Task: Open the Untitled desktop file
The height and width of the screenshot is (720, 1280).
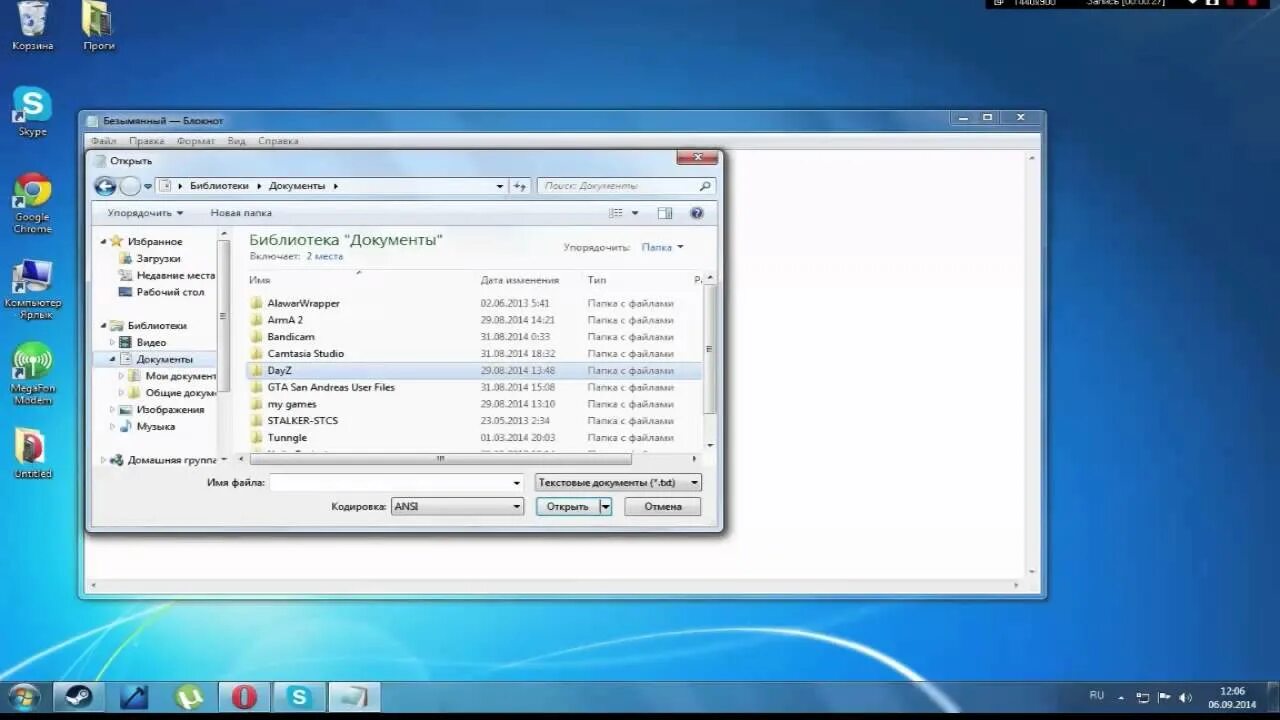Action: [32, 453]
